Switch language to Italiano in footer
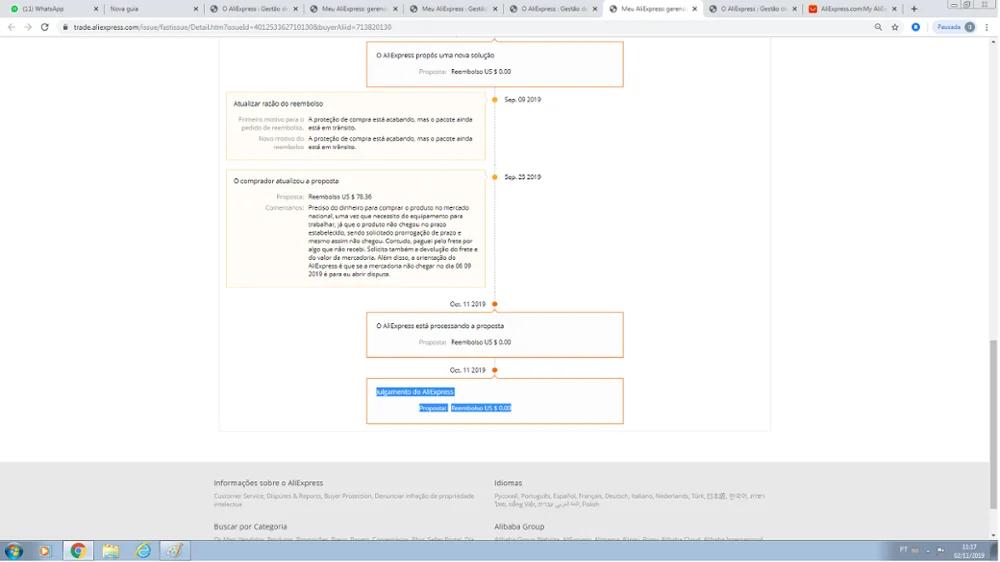The height and width of the screenshot is (562, 1000). pyautogui.click(x=642, y=496)
